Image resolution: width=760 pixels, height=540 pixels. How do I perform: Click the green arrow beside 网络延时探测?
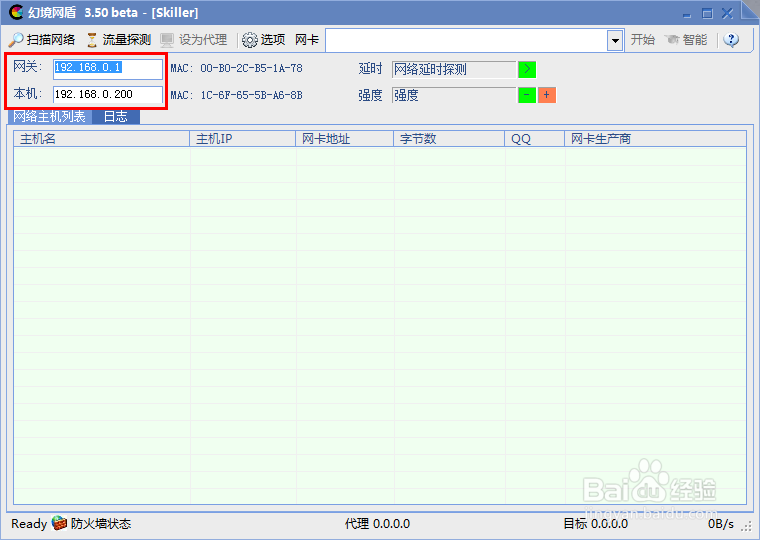[527, 69]
